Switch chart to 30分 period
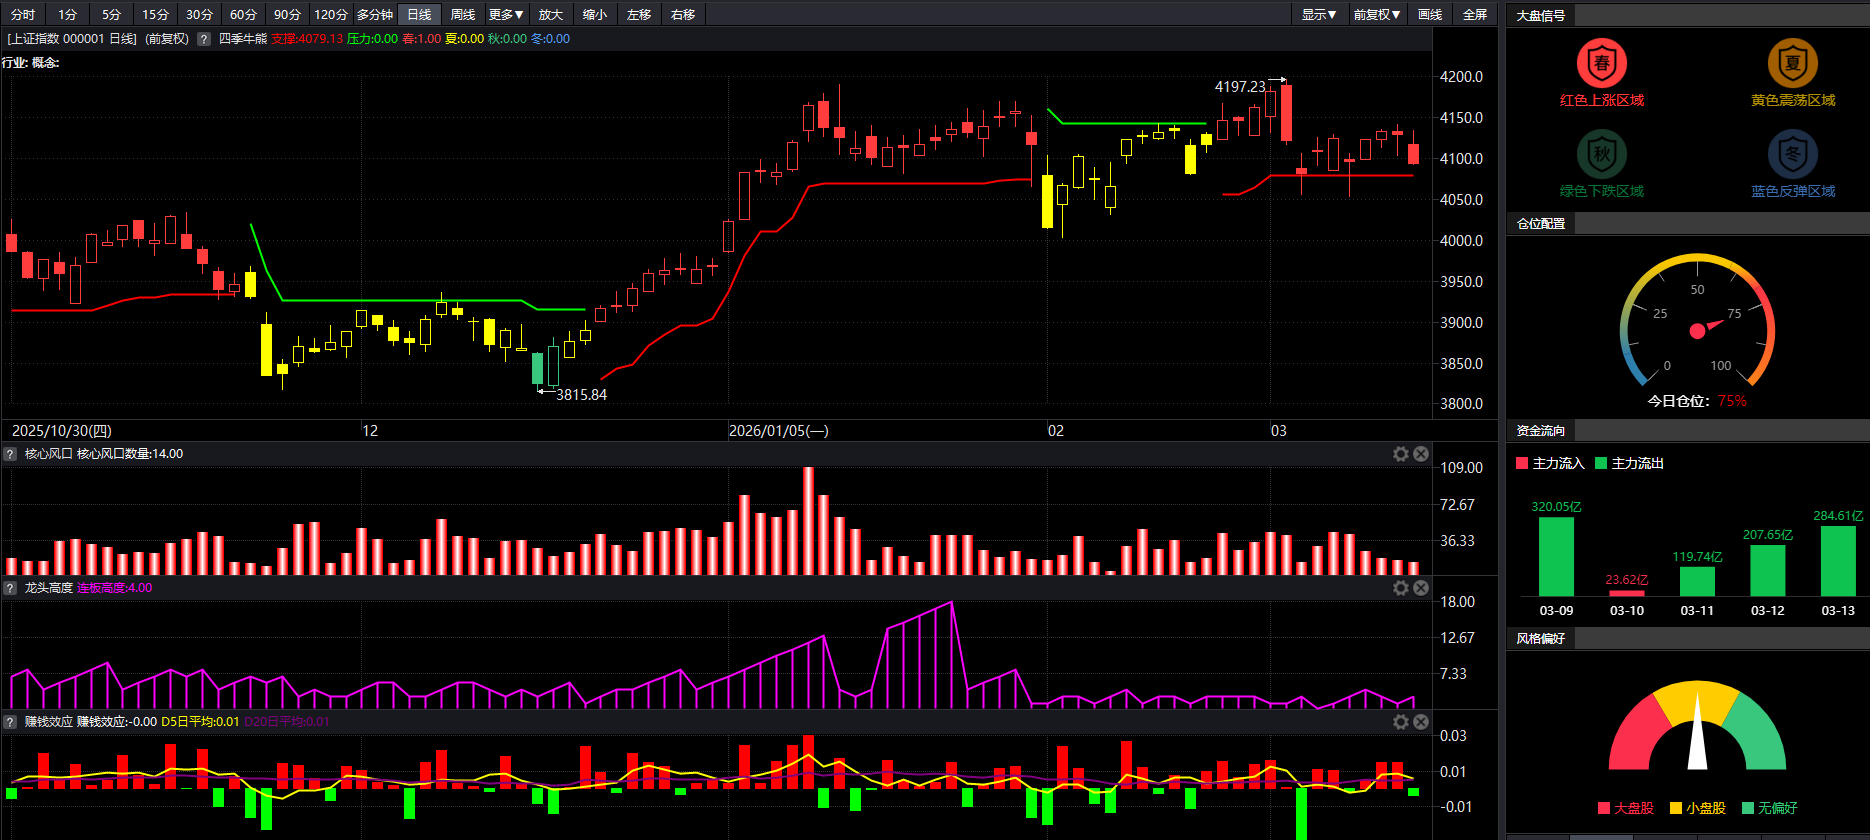 click(199, 14)
